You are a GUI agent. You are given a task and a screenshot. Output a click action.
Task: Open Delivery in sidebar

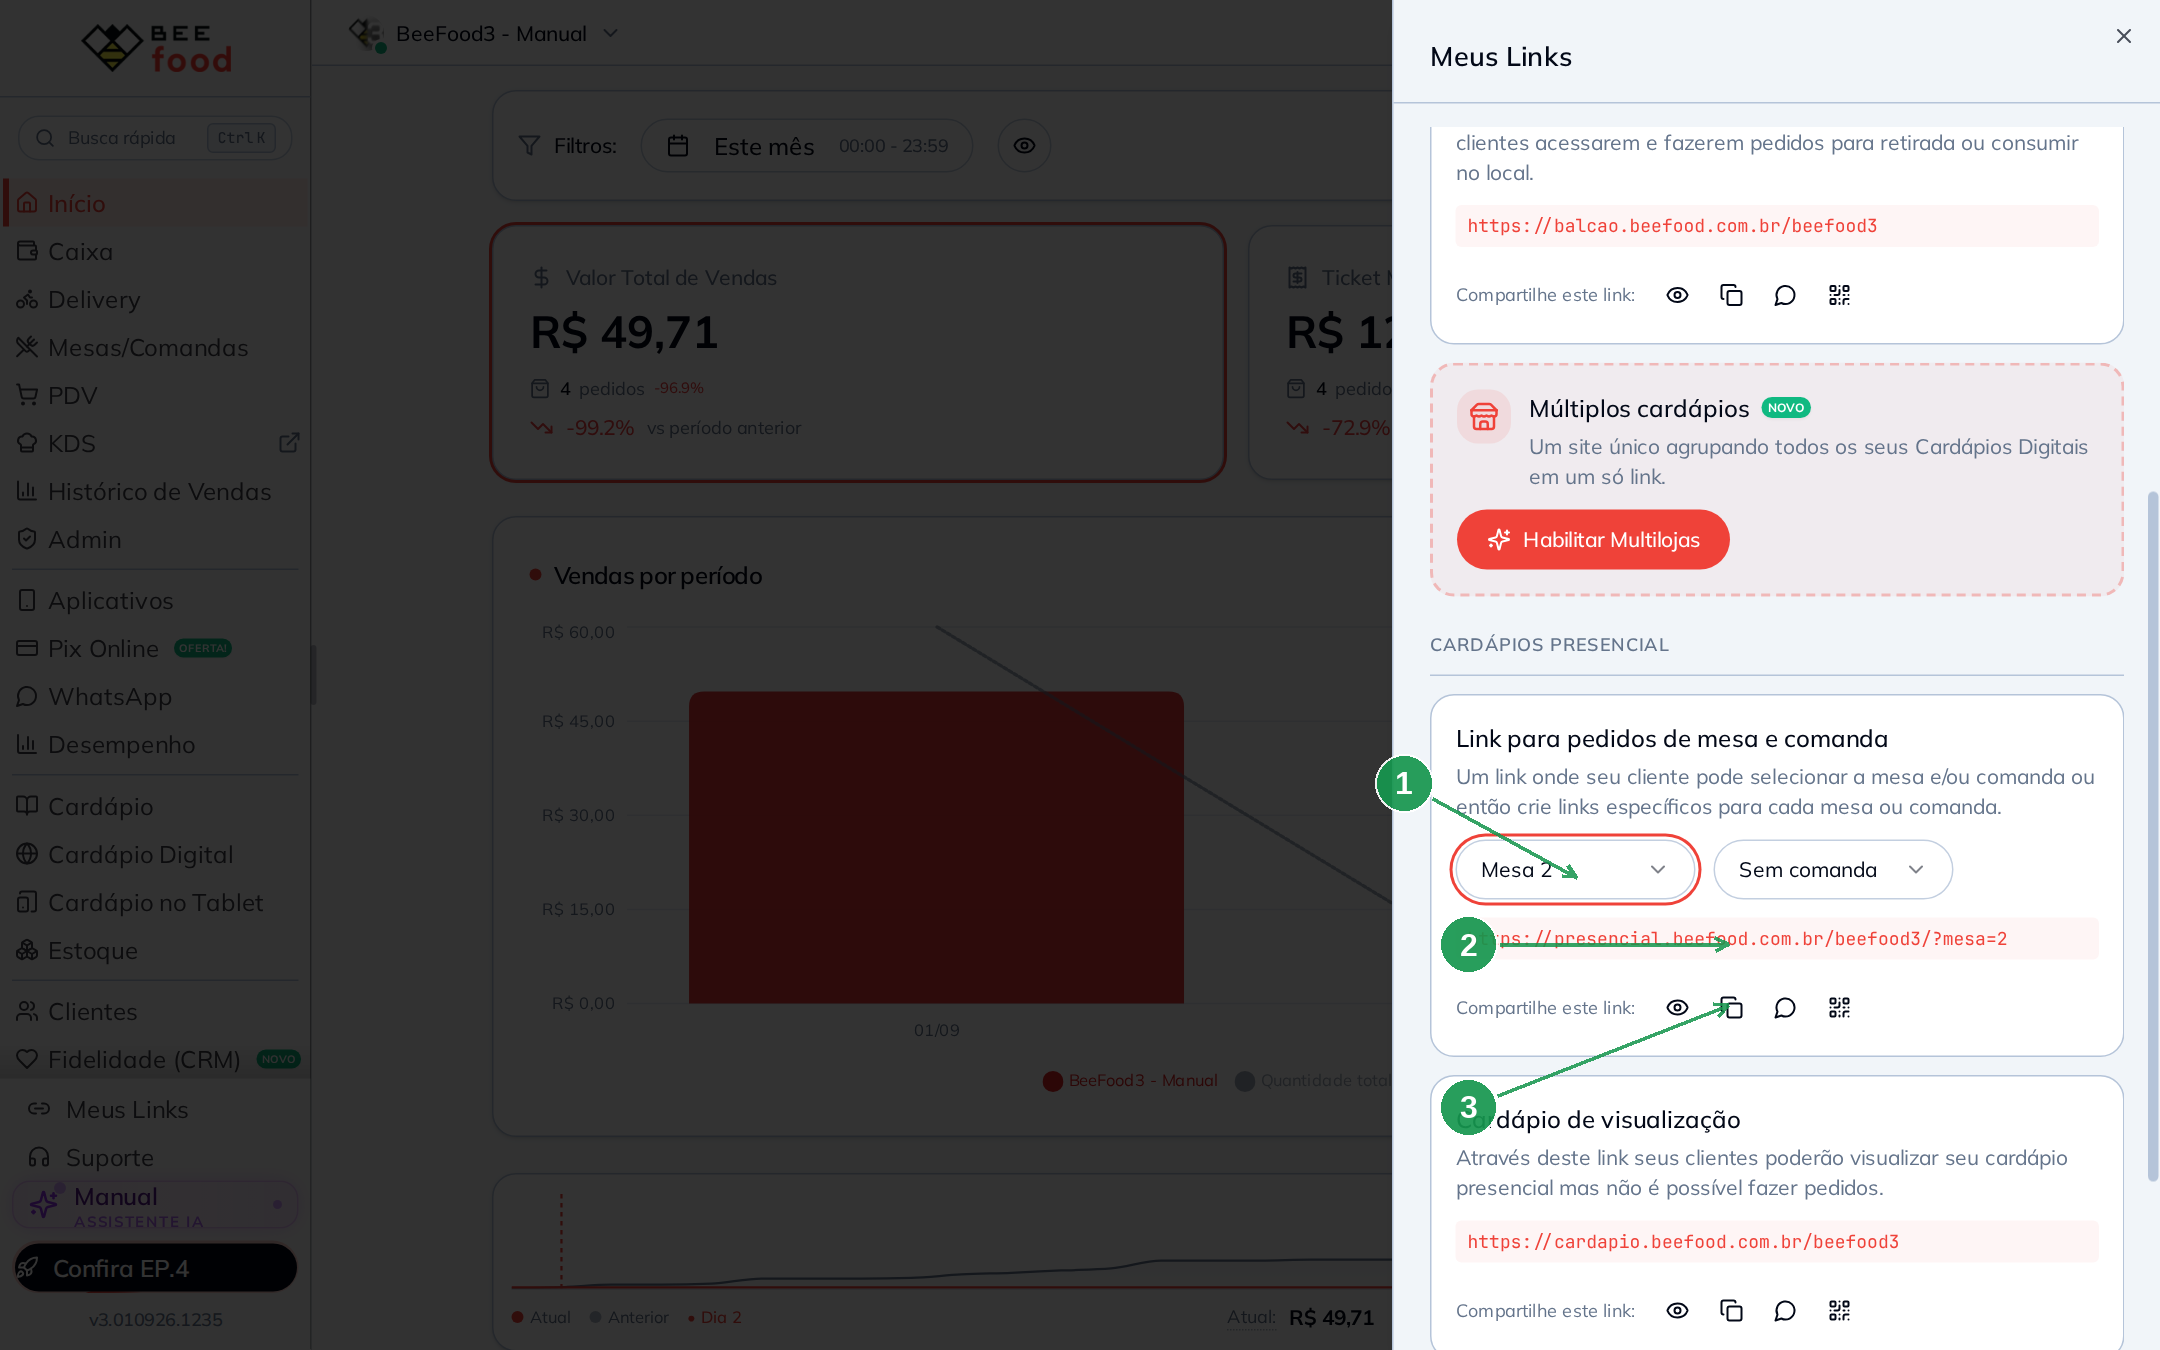pyautogui.click(x=155, y=299)
